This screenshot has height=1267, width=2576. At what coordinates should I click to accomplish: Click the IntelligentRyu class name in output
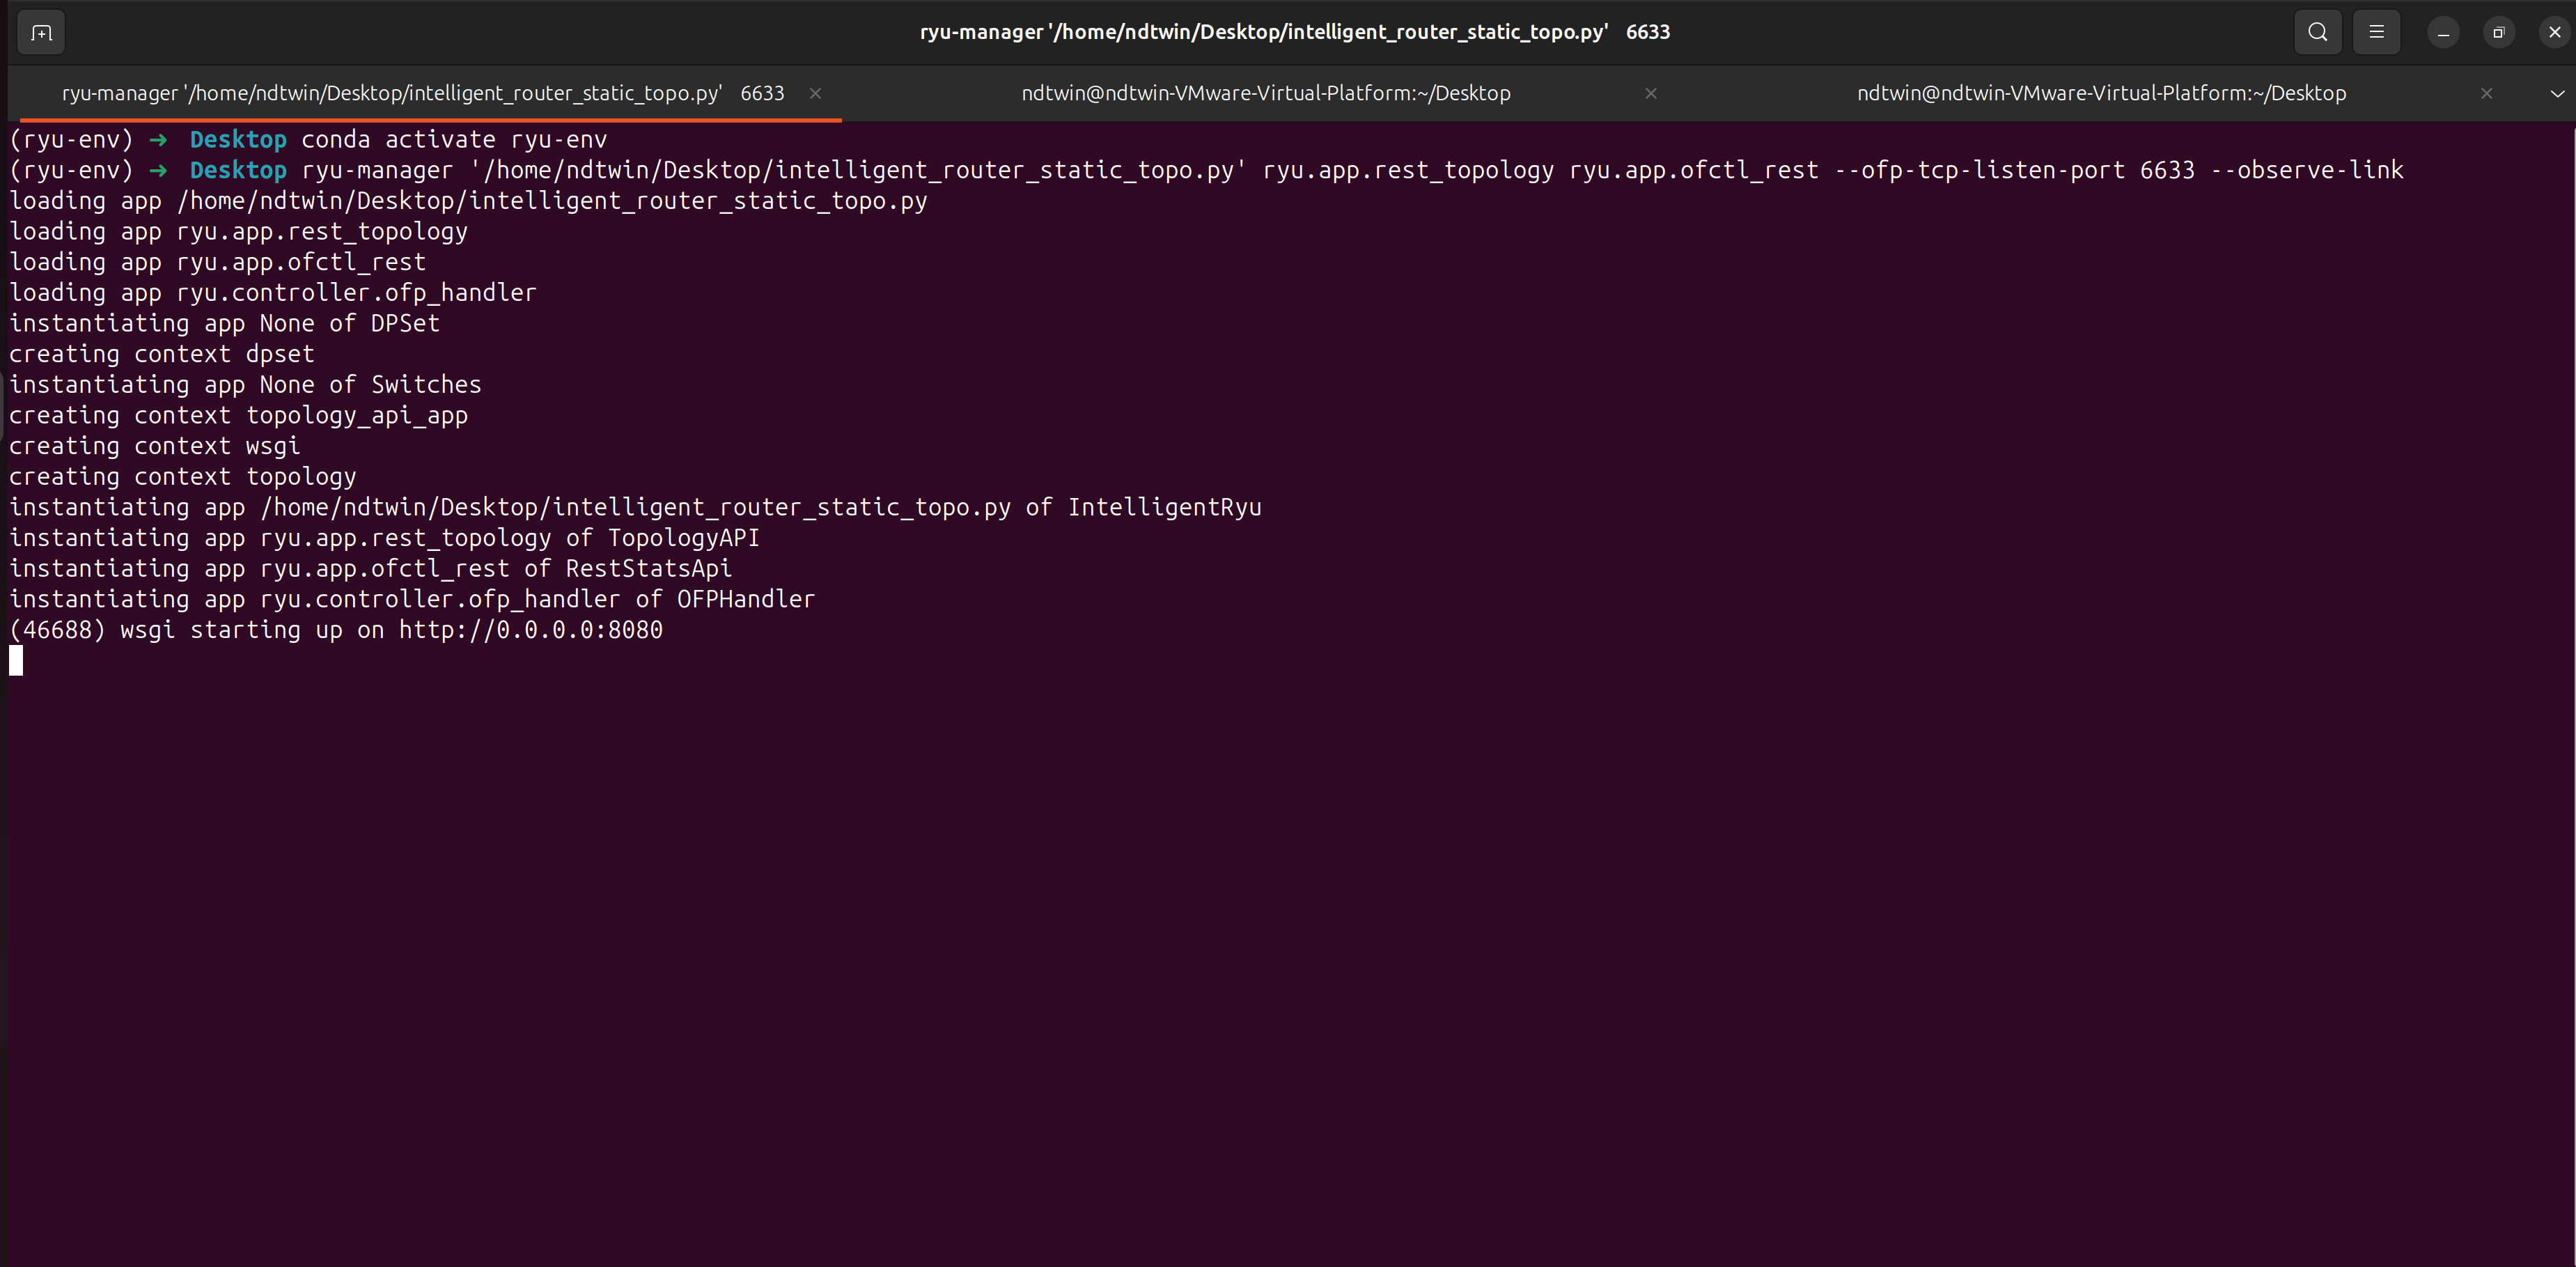tap(1164, 507)
